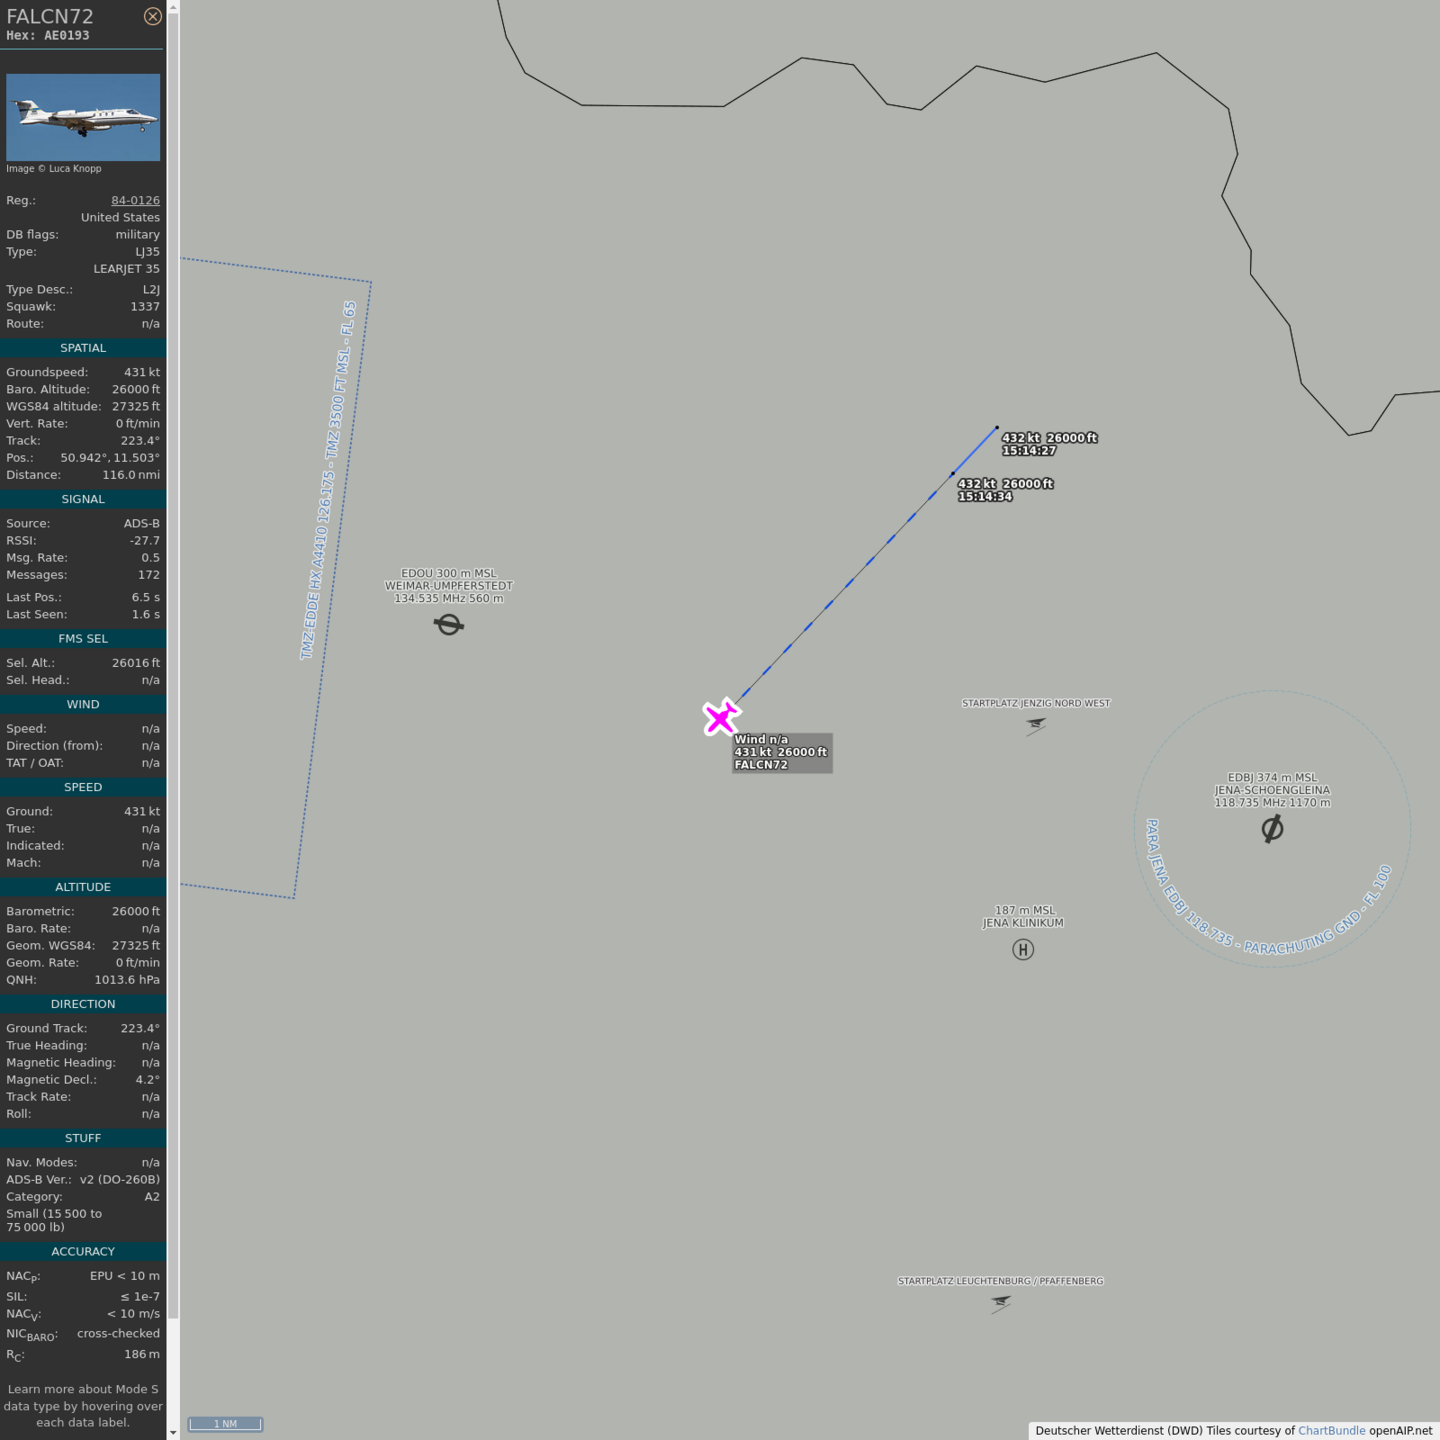This screenshot has width=1440, height=1440.
Task: Click the ALTITUDE section header
Action: [83, 887]
